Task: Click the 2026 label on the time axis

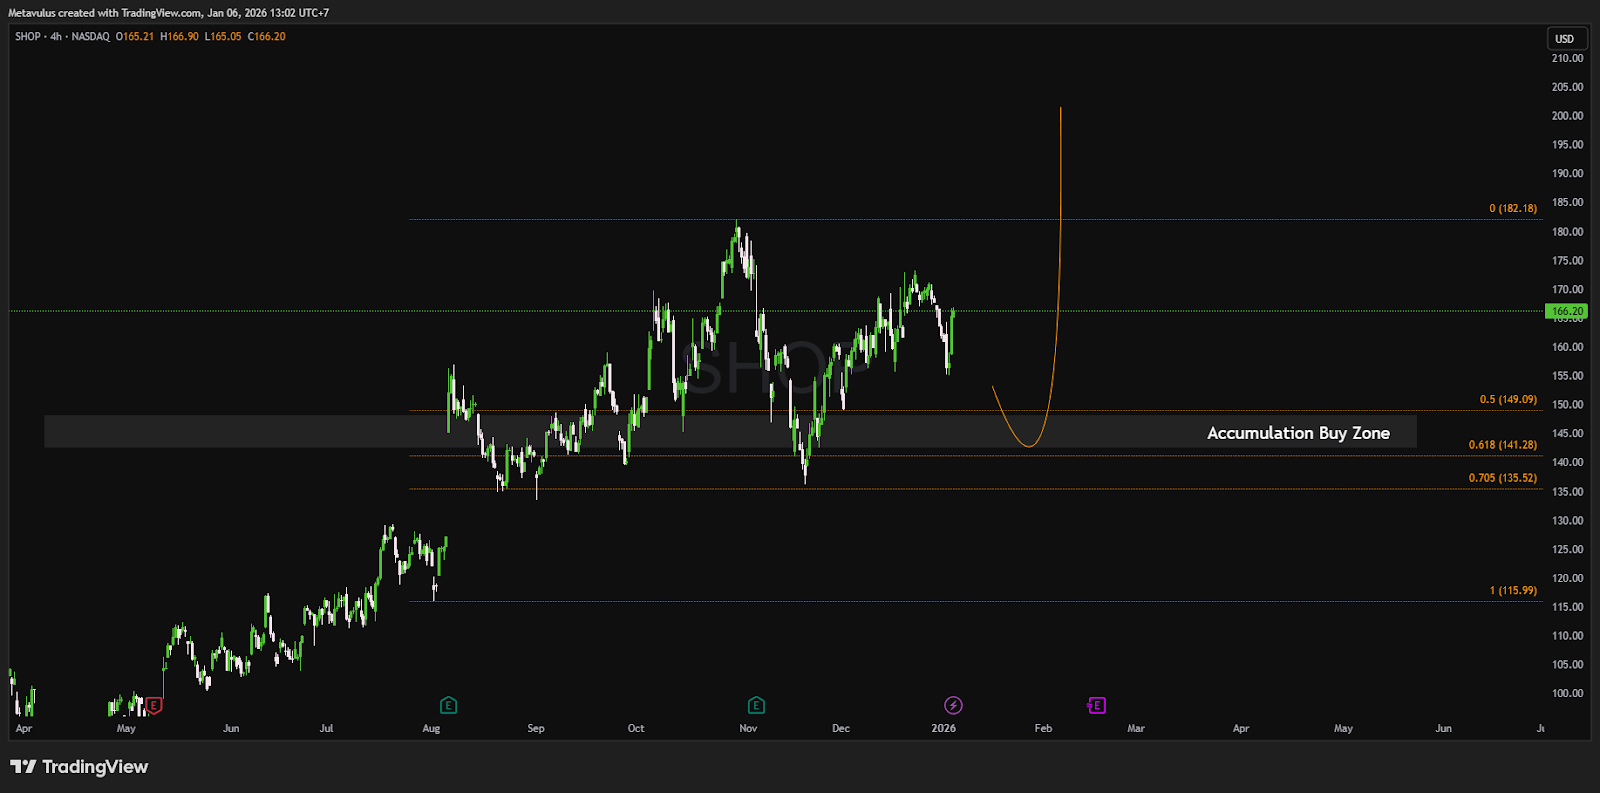Action: pyautogui.click(x=943, y=728)
